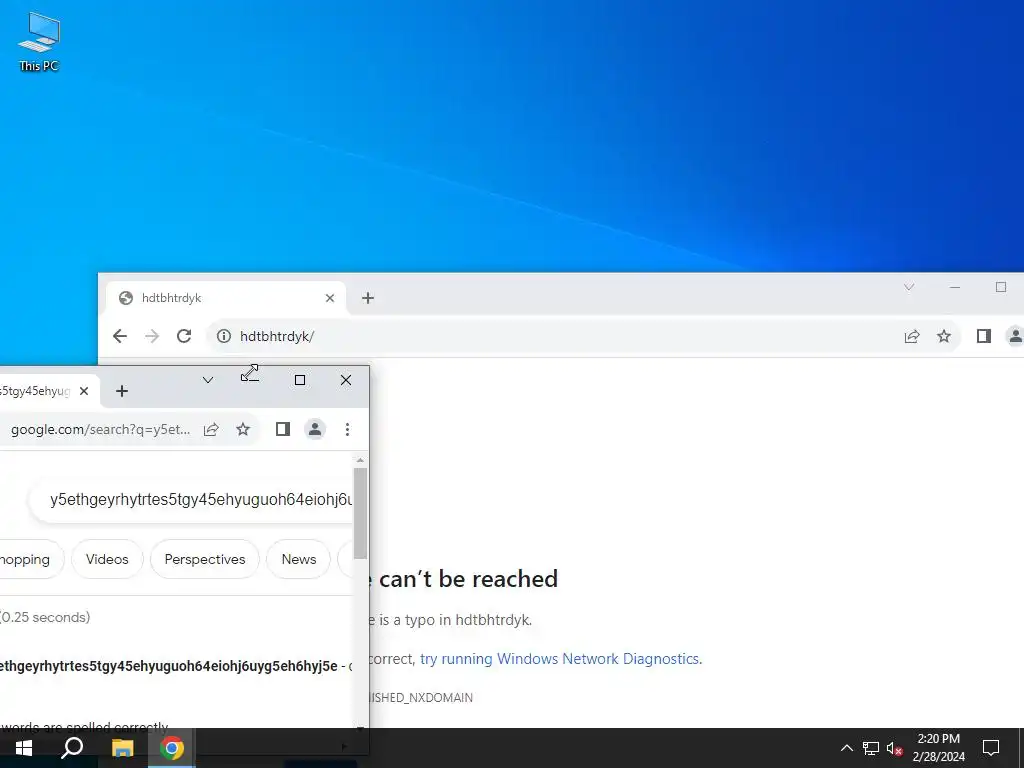Viewport: 1024px width, 768px height.
Task: Close the y5et Google search tab
Action: tap(84, 391)
